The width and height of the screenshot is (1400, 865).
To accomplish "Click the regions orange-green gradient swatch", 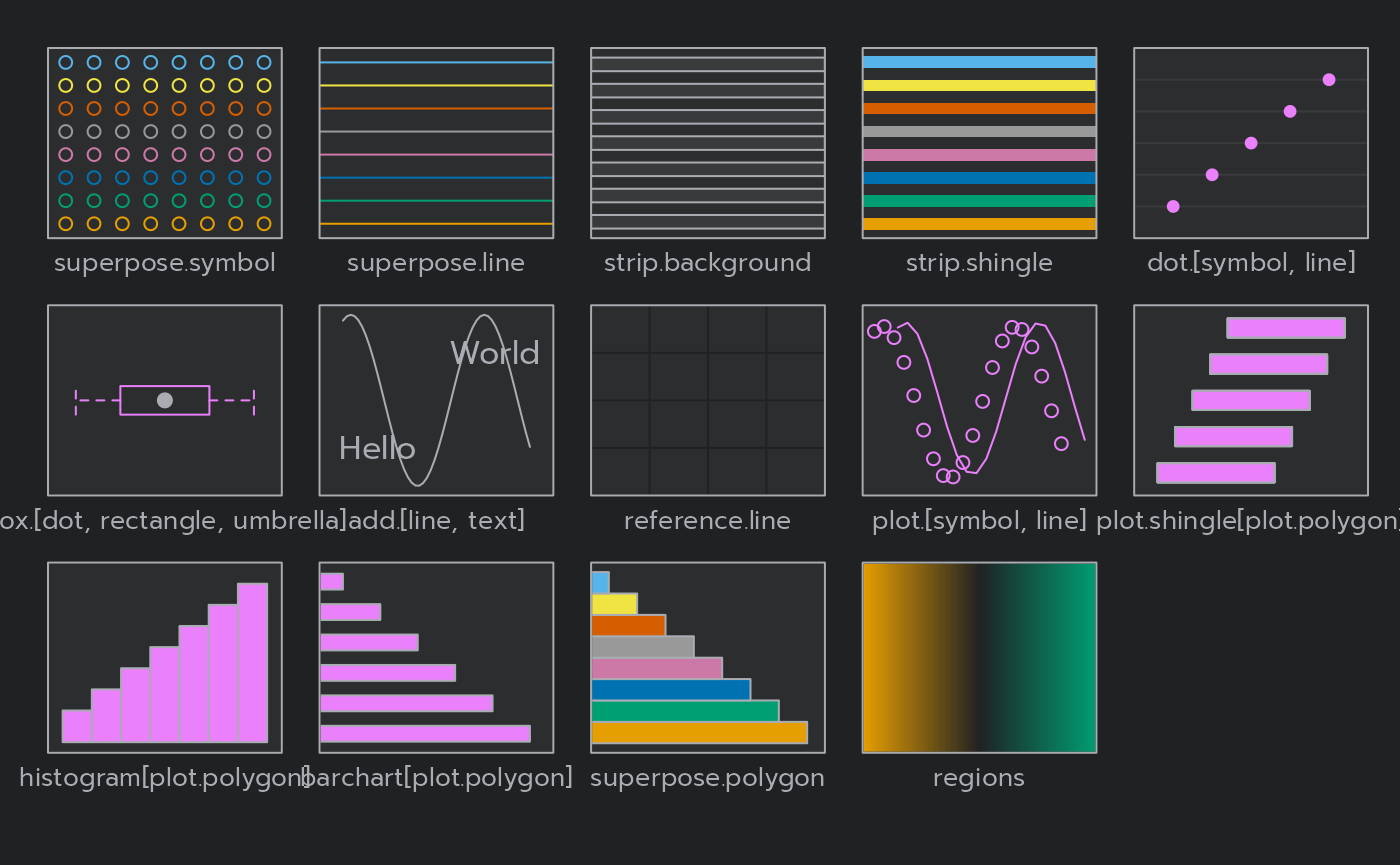I will pyautogui.click(x=978, y=656).
